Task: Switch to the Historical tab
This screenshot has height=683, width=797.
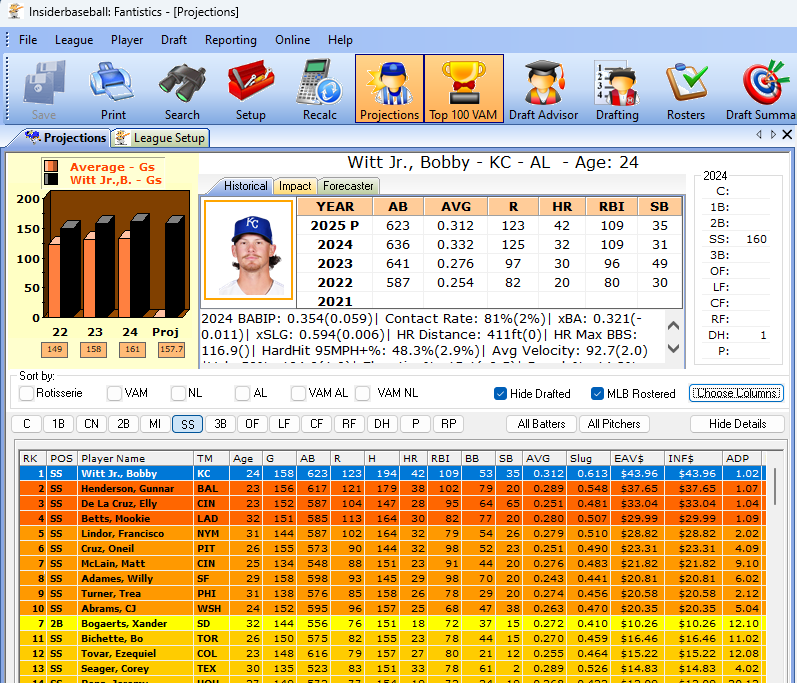Action: (x=244, y=186)
